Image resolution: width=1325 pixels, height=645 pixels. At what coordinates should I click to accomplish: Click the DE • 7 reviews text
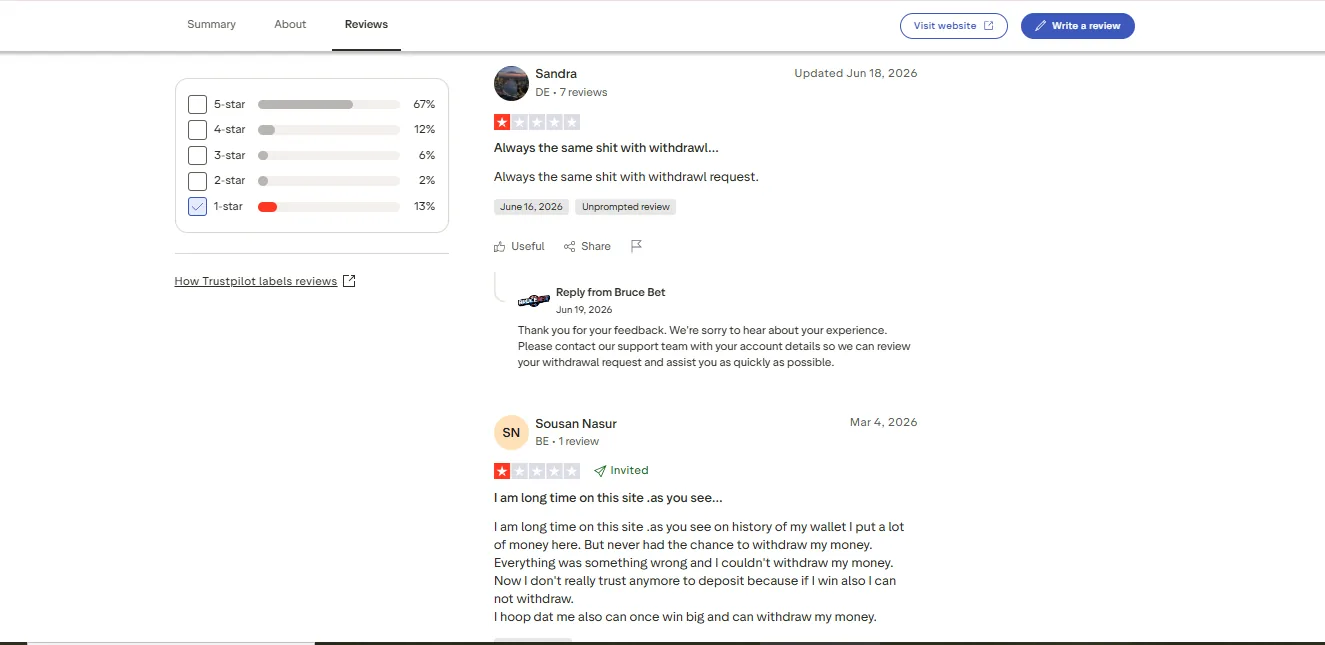tap(571, 92)
